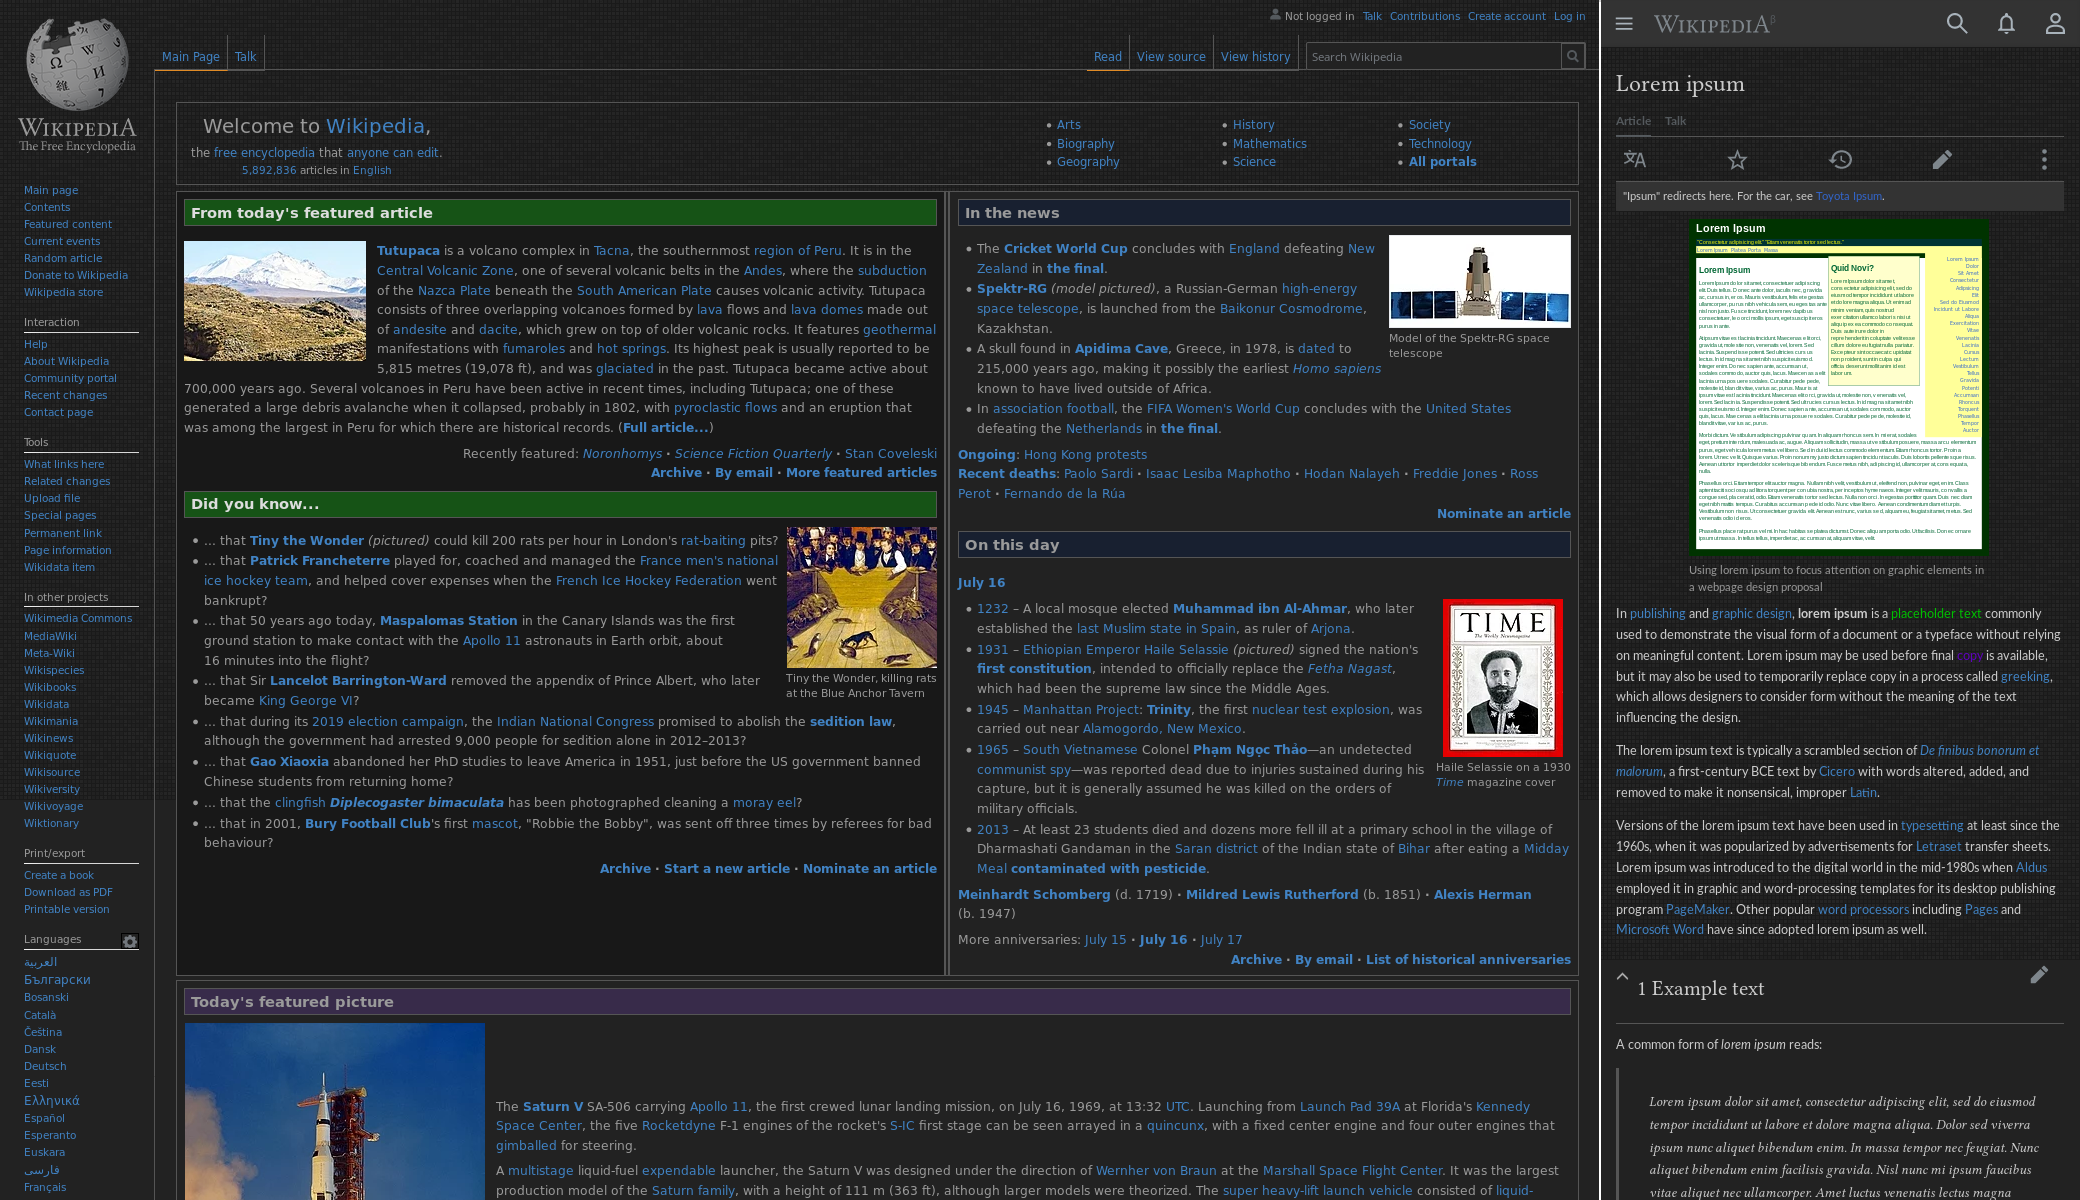
Task: Edit Example text section with pencil icon
Action: pyautogui.click(x=2039, y=975)
